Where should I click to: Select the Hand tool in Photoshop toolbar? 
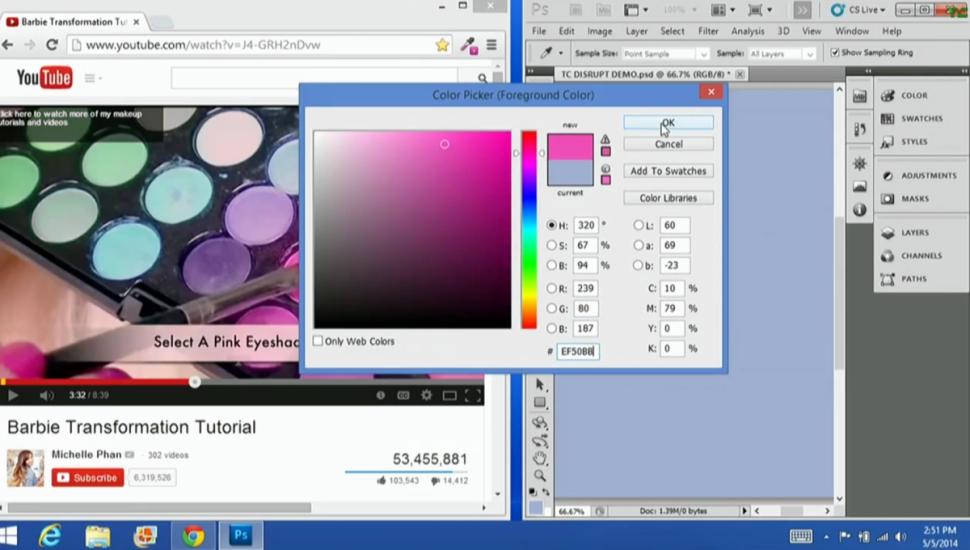[540, 458]
